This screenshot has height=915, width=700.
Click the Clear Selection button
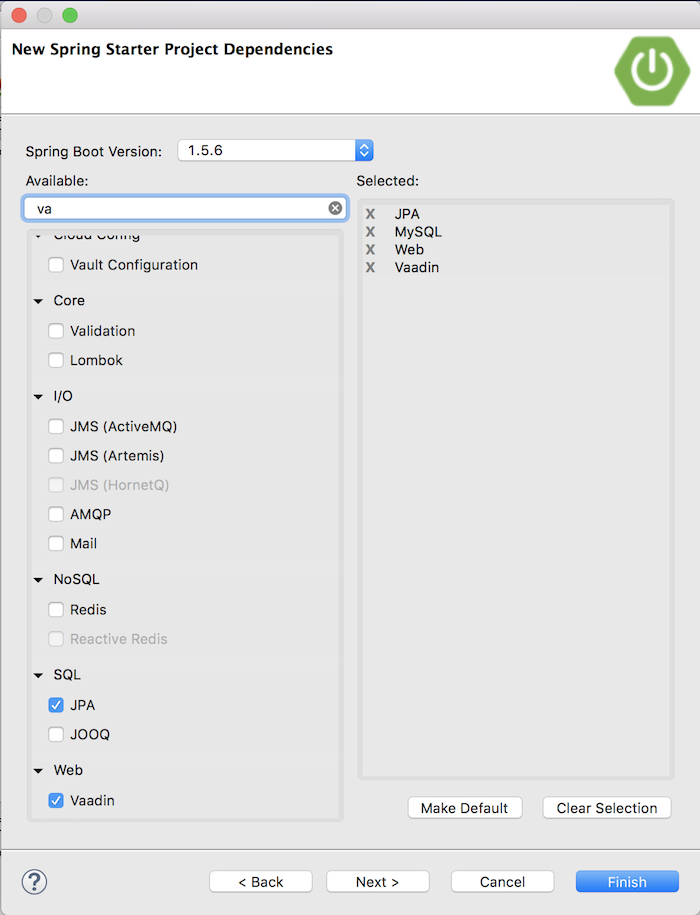coord(607,808)
